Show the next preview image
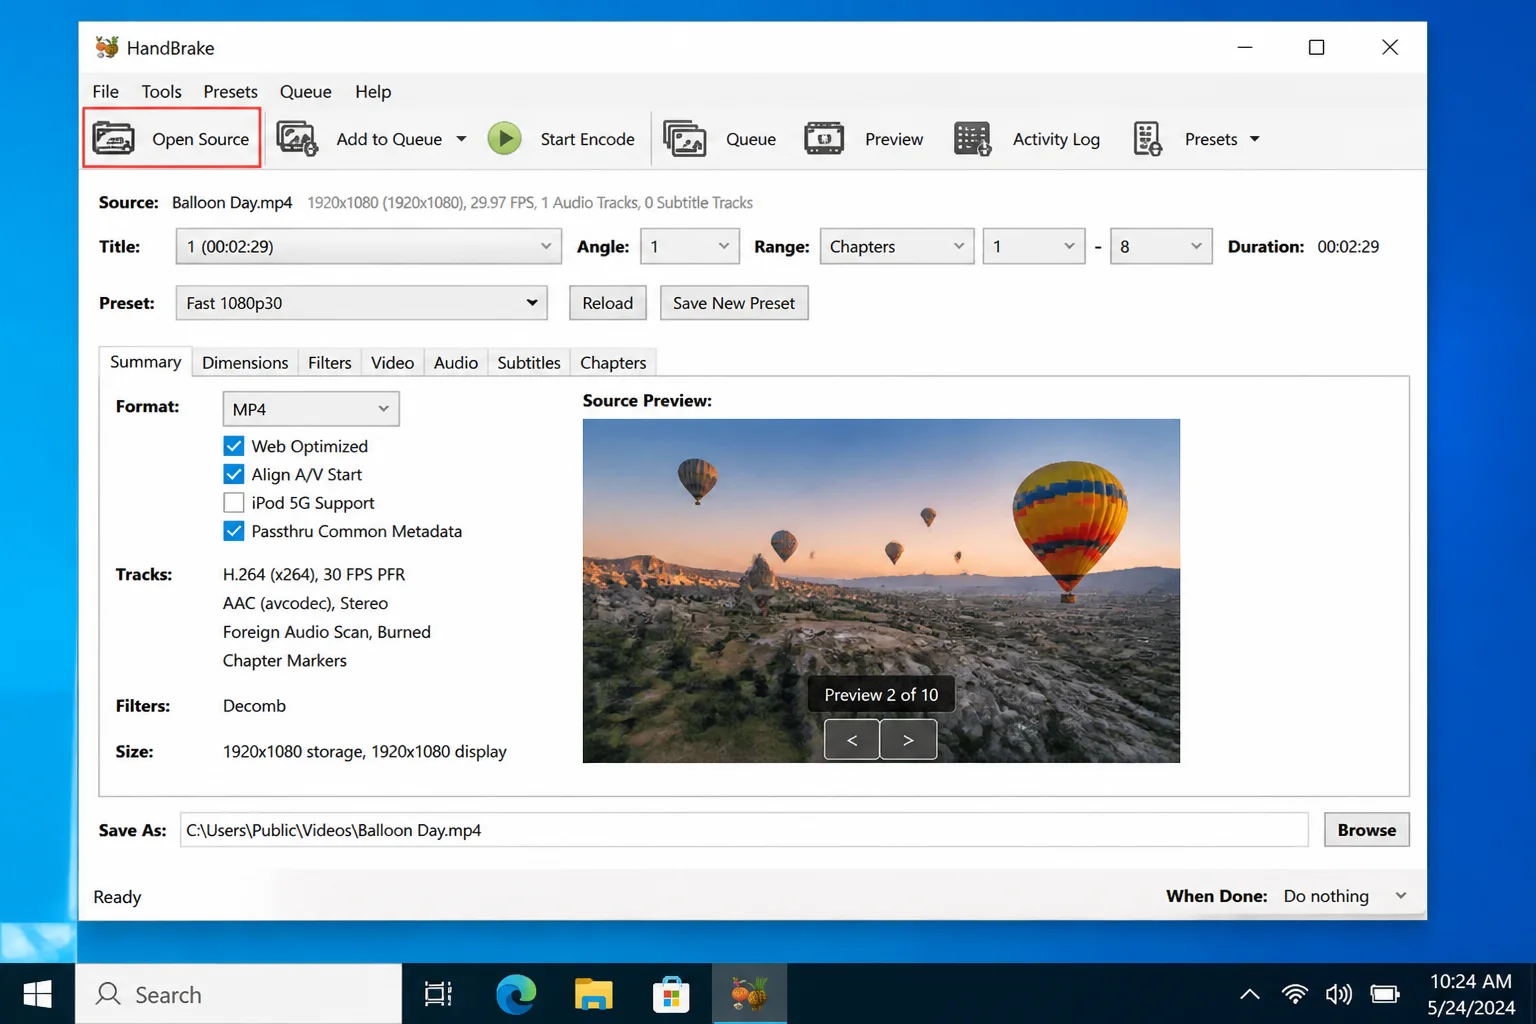 tap(908, 740)
